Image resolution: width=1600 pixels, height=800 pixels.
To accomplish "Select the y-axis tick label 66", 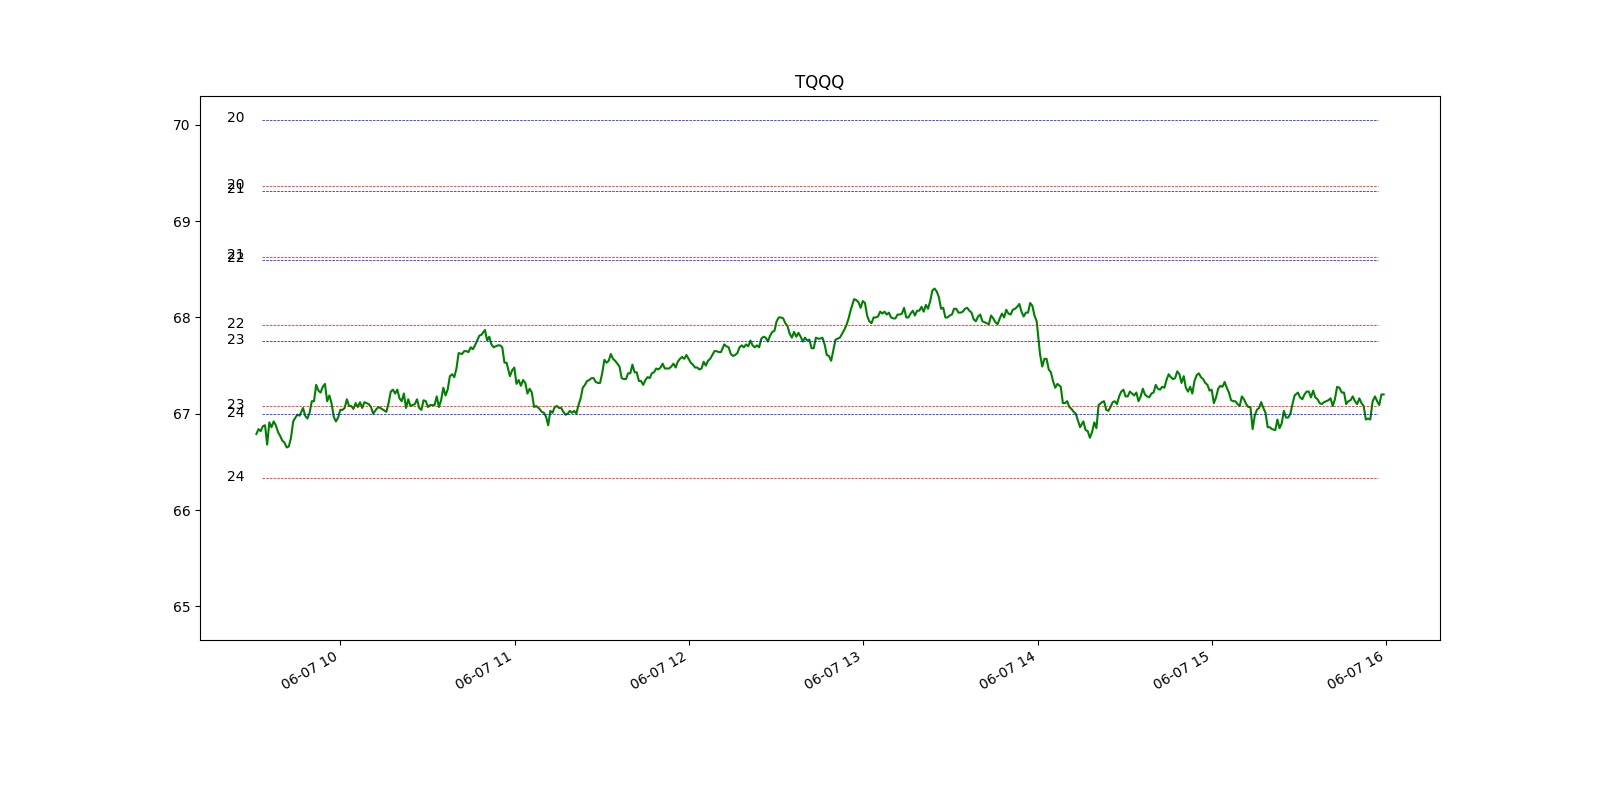I will [181, 511].
